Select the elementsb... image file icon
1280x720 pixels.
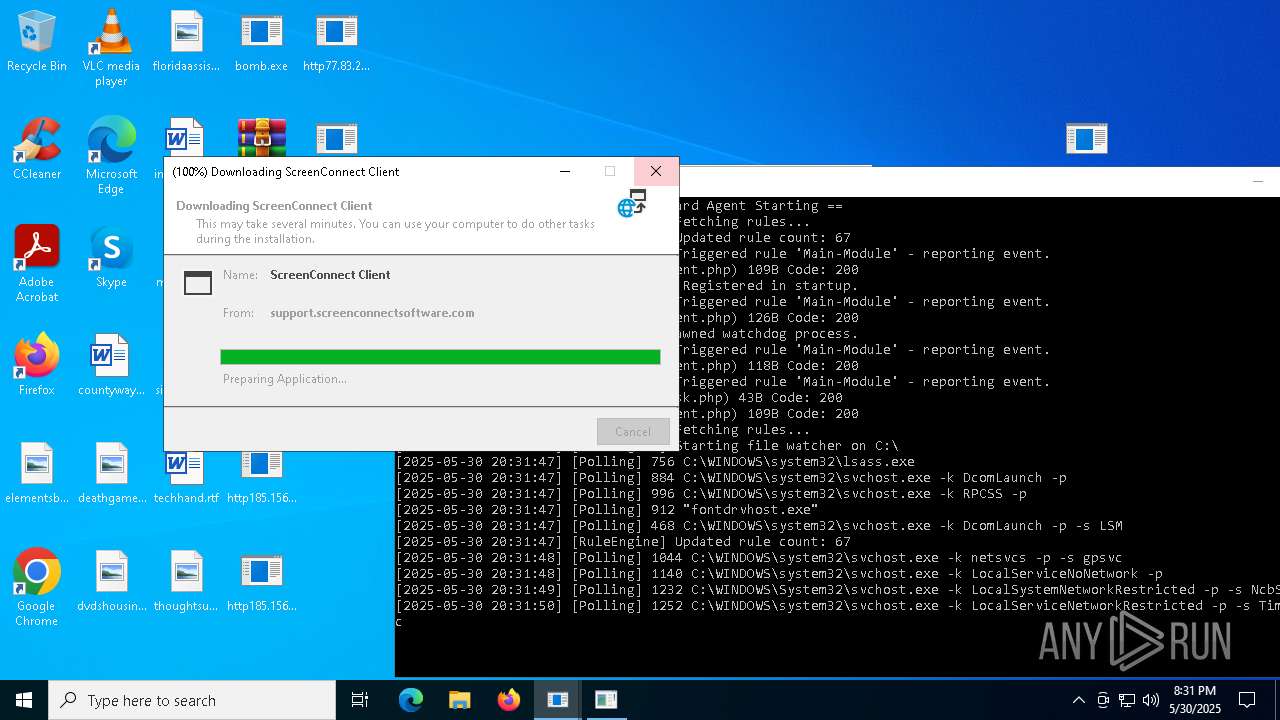[x=37, y=474]
